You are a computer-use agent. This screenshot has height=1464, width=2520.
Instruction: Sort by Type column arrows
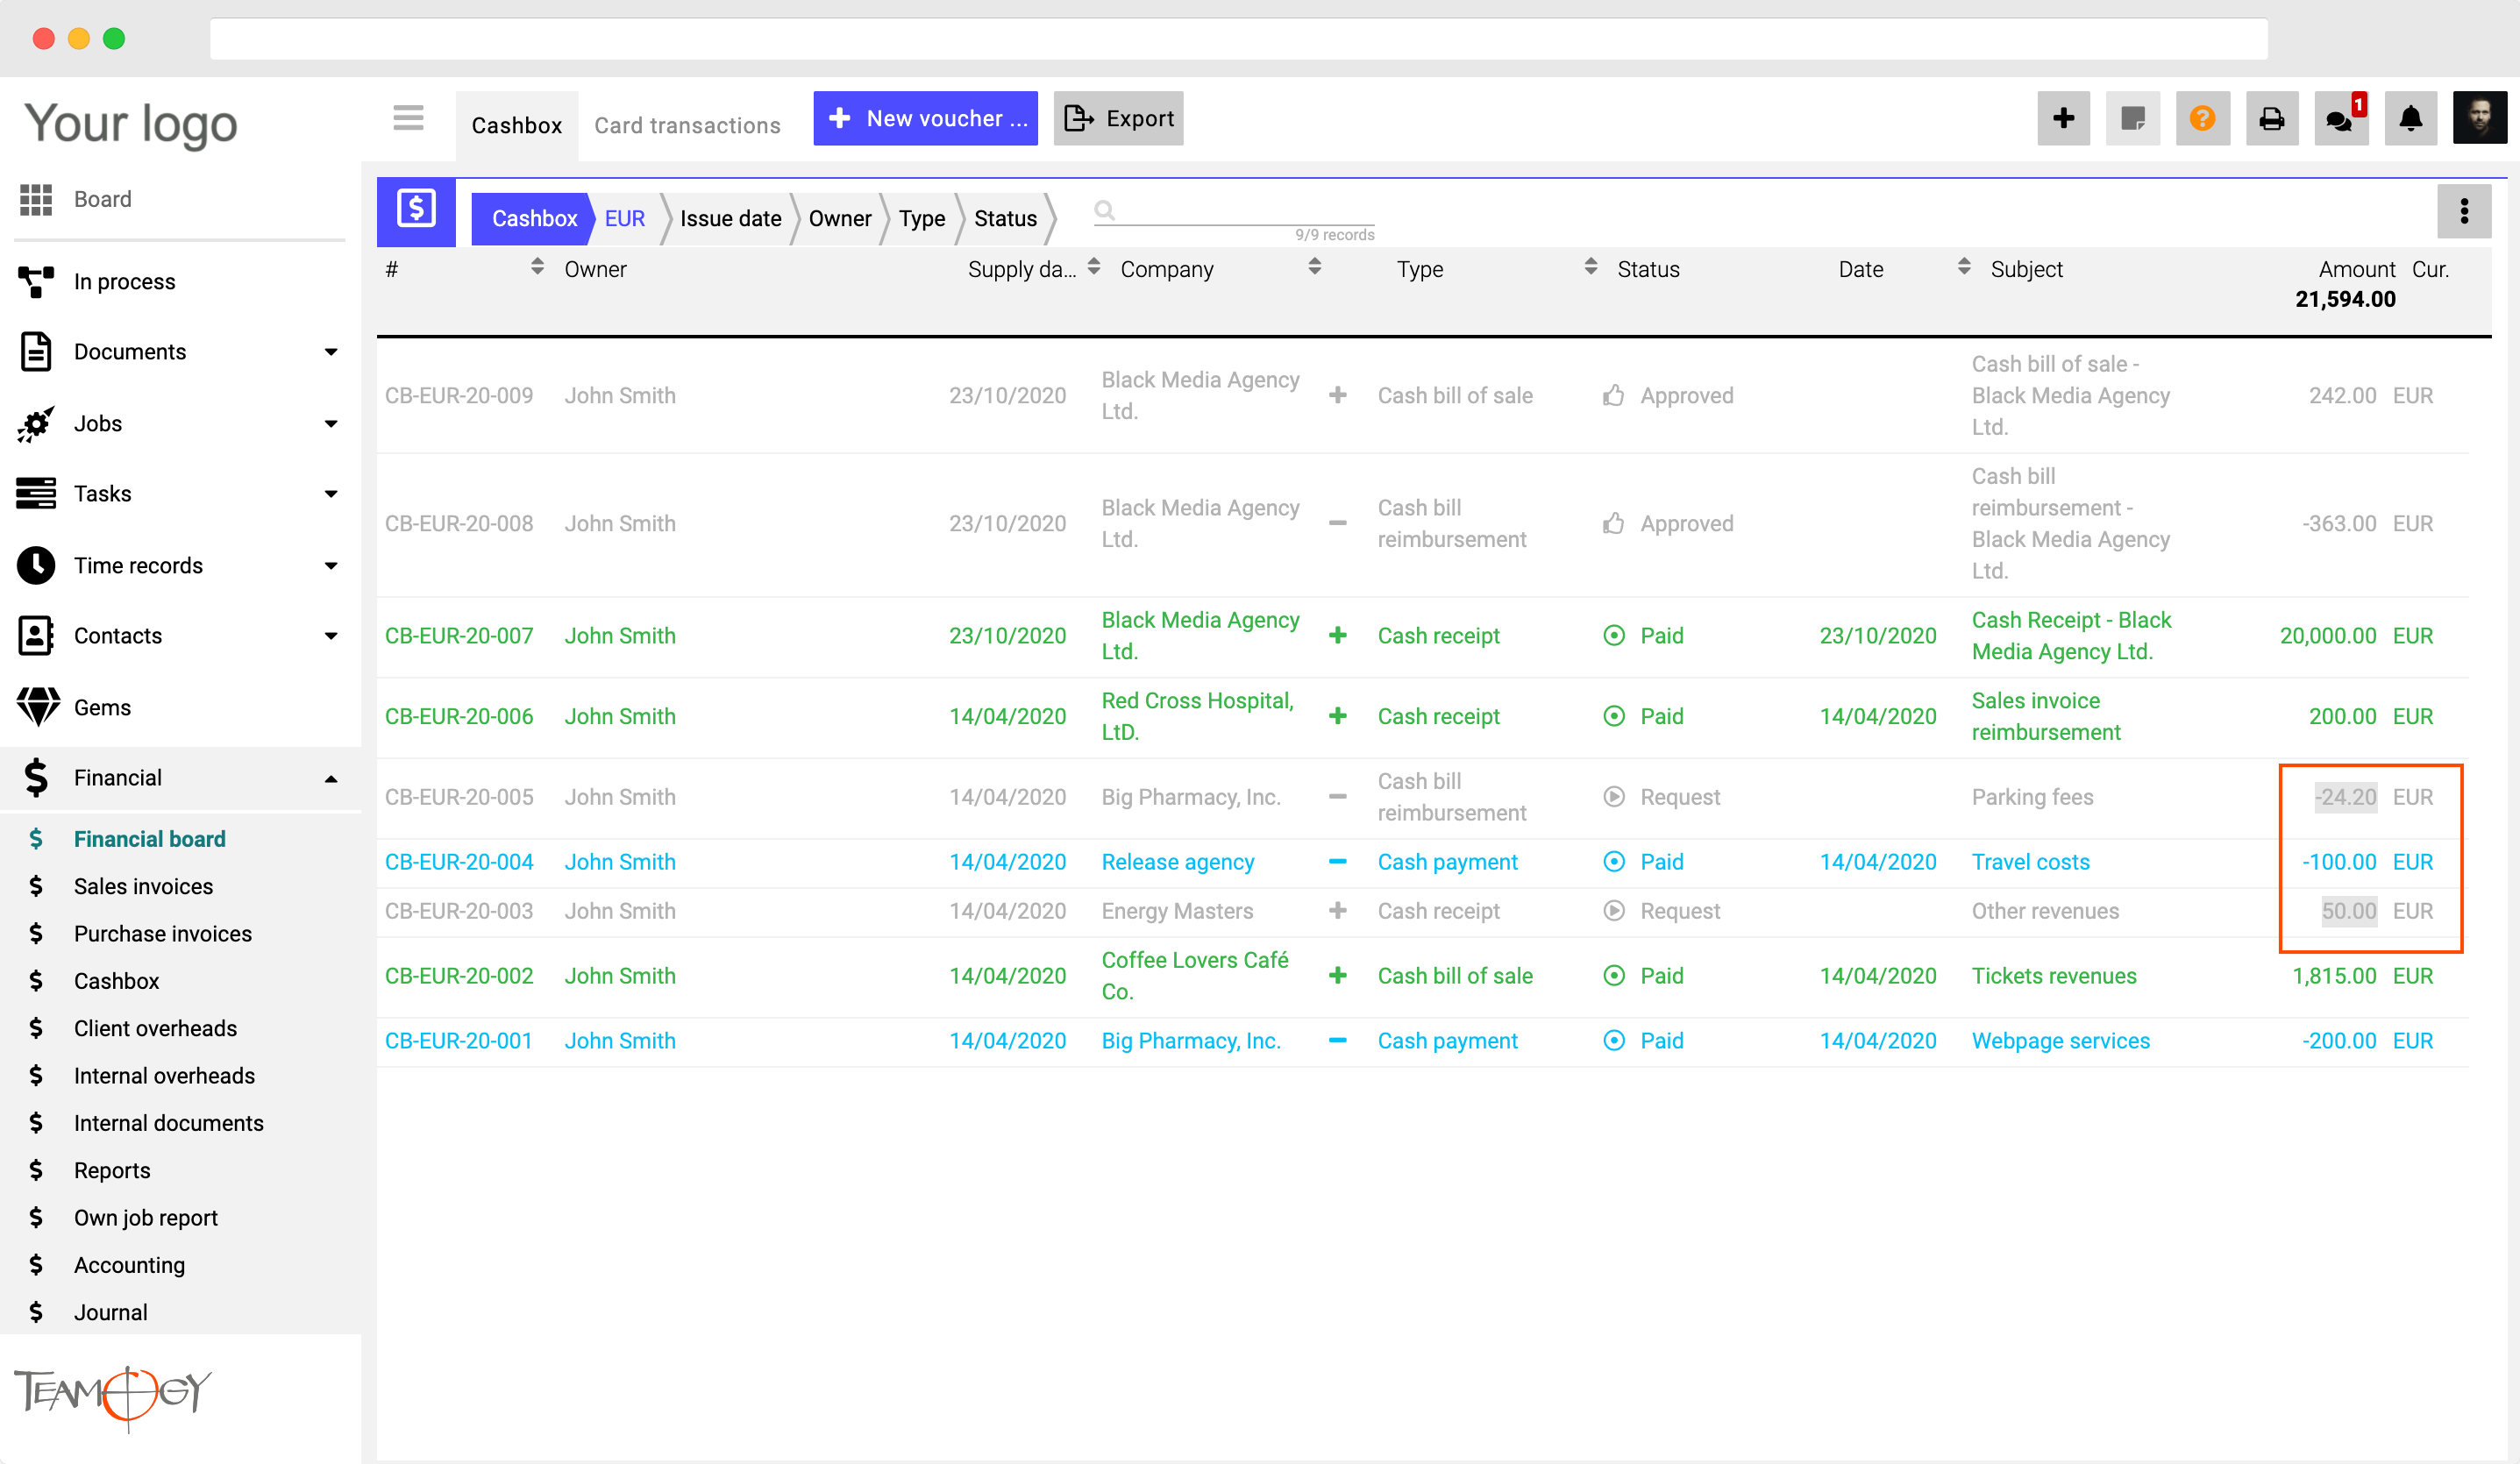(1590, 266)
